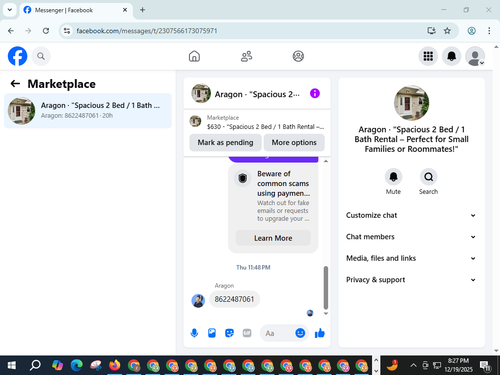Open the Facebook search magnifier
Screen dimensions: 500x375
[x=41, y=56]
